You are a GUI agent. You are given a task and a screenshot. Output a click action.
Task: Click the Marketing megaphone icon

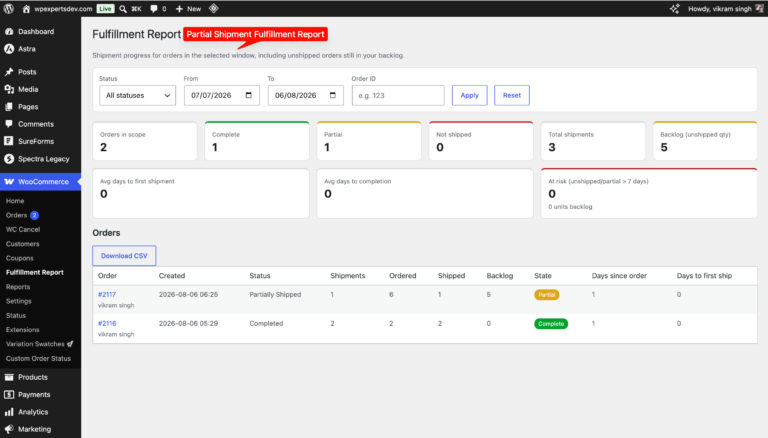[x=9, y=429]
